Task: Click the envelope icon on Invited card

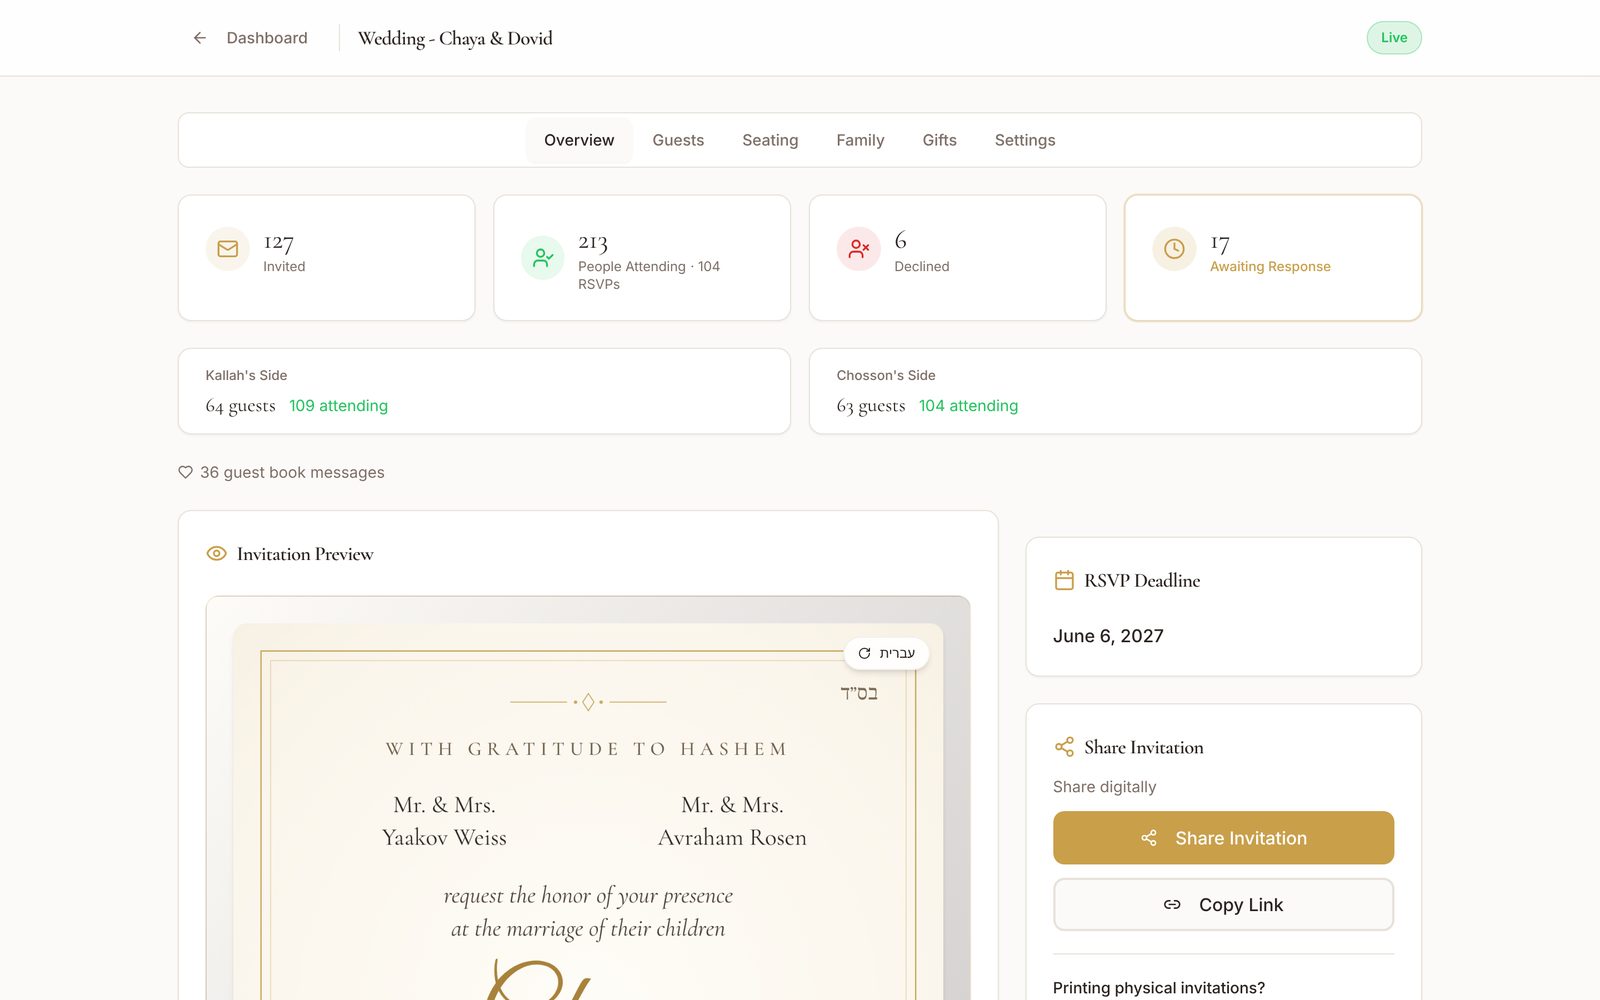Action: pyautogui.click(x=228, y=249)
